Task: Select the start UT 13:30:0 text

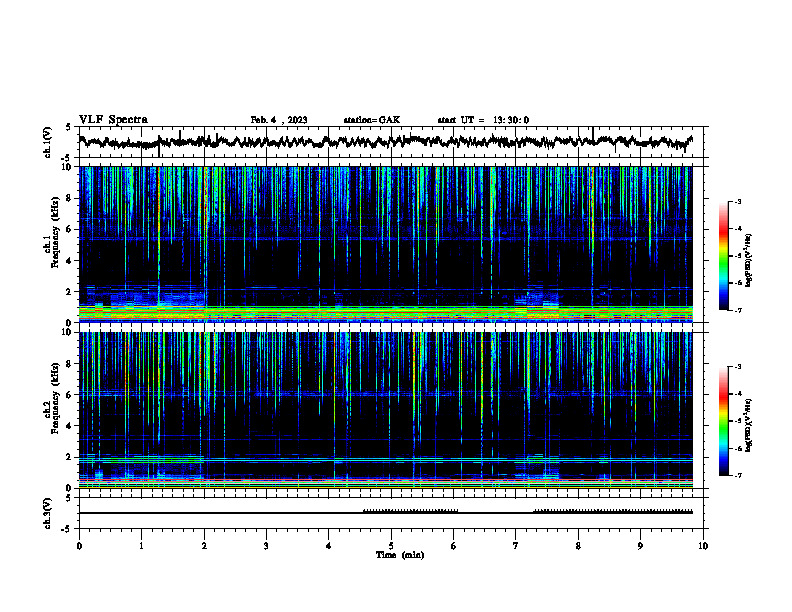Action: [483, 120]
